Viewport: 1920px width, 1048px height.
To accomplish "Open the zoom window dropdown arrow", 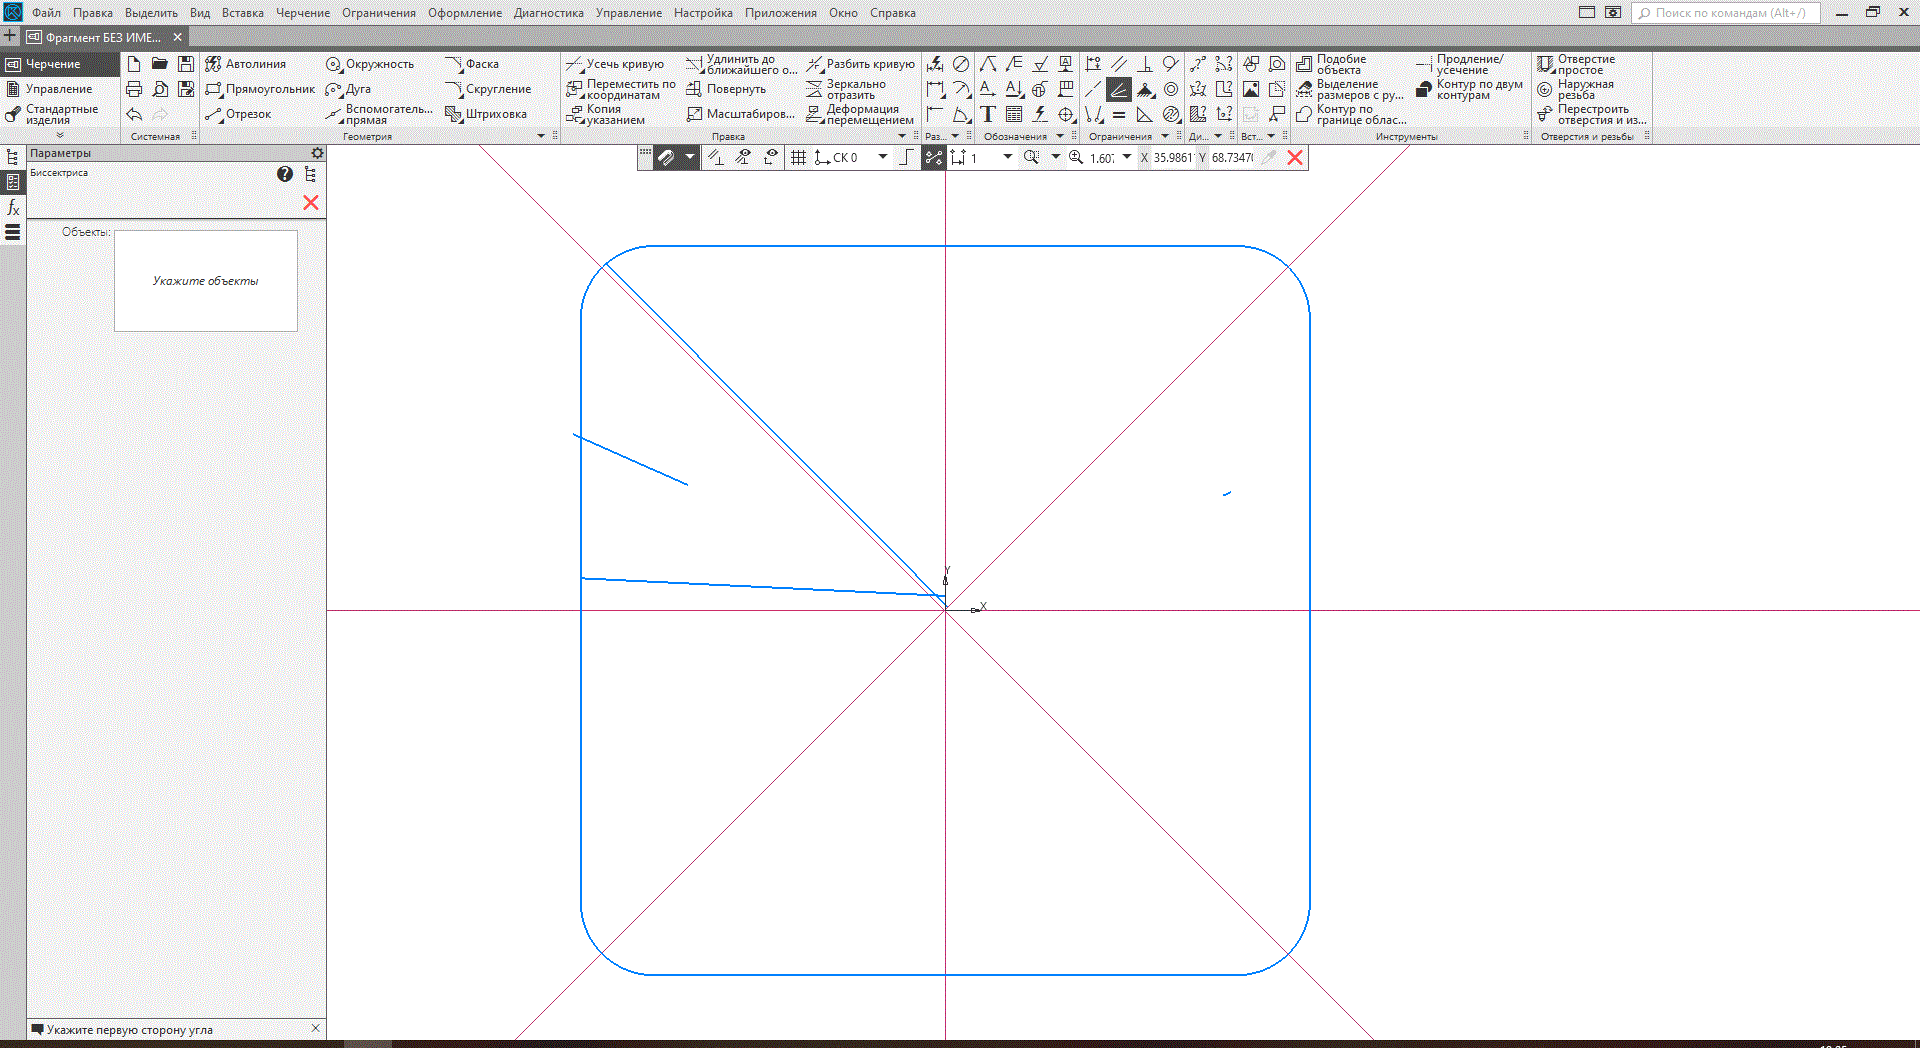I will coord(1055,157).
